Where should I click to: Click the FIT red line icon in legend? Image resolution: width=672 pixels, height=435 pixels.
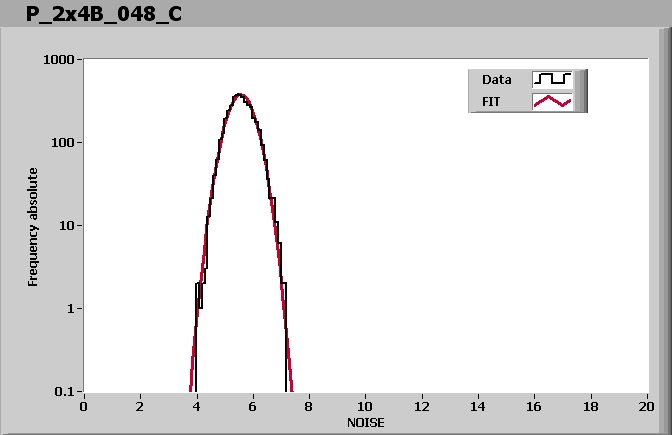[x=552, y=101]
